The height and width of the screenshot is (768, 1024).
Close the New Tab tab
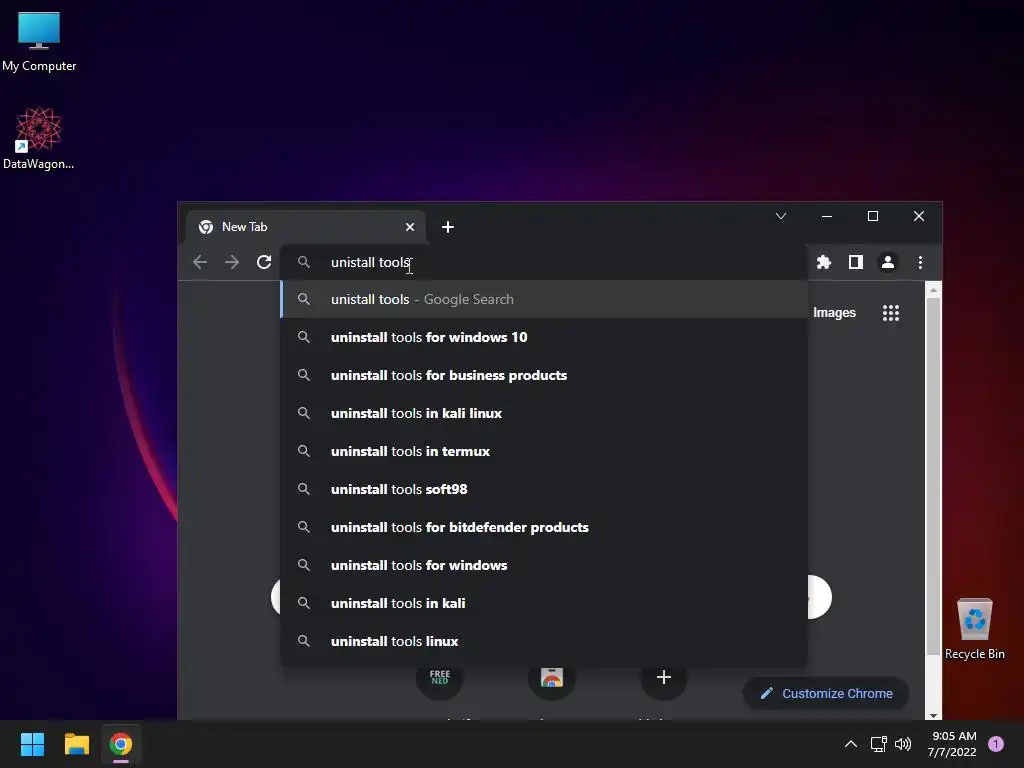point(409,227)
